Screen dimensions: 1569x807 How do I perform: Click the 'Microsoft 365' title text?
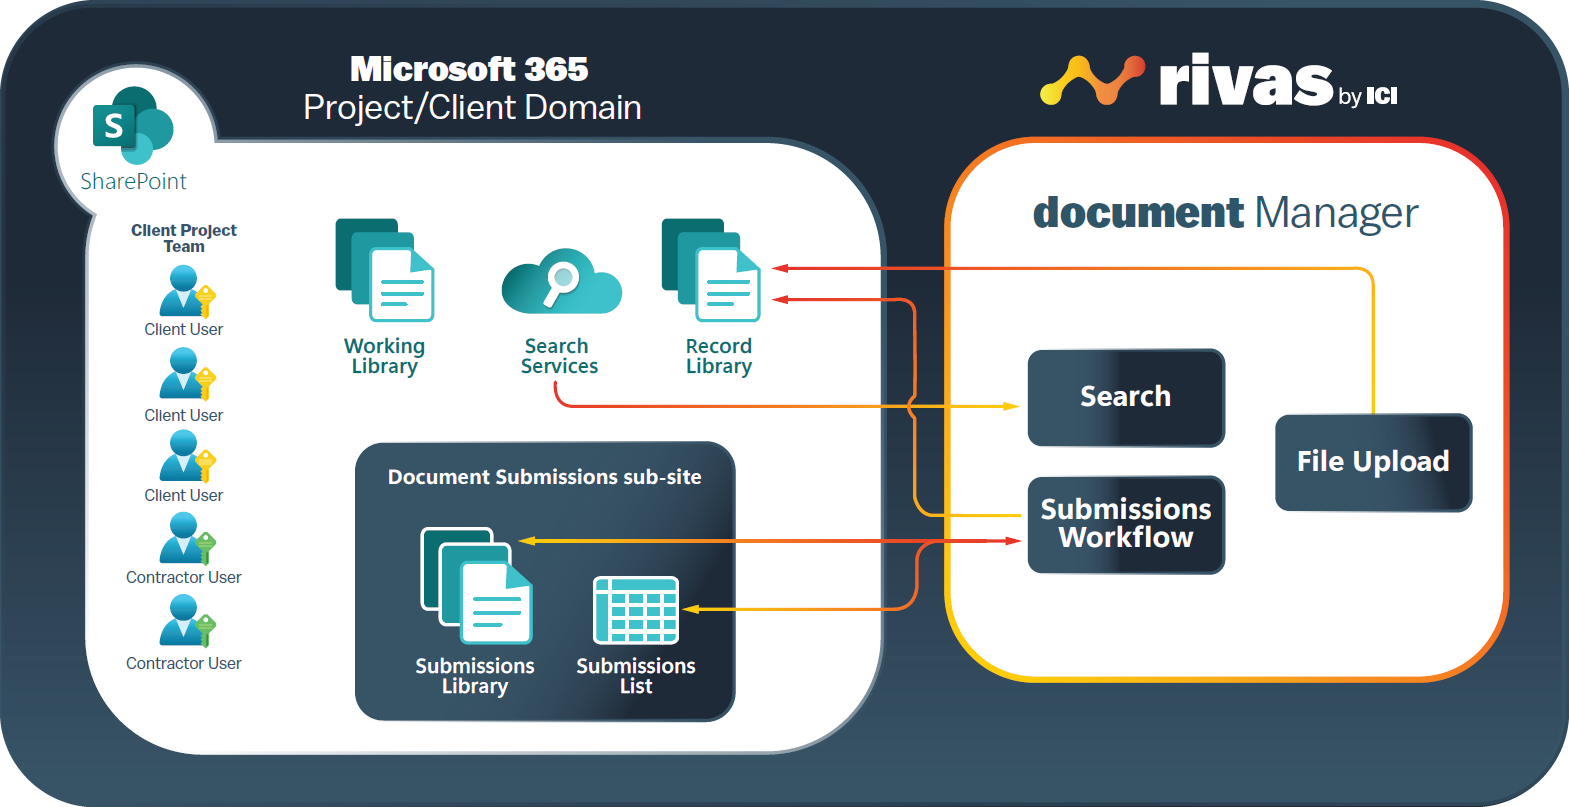pyautogui.click(x=469, y=69)
